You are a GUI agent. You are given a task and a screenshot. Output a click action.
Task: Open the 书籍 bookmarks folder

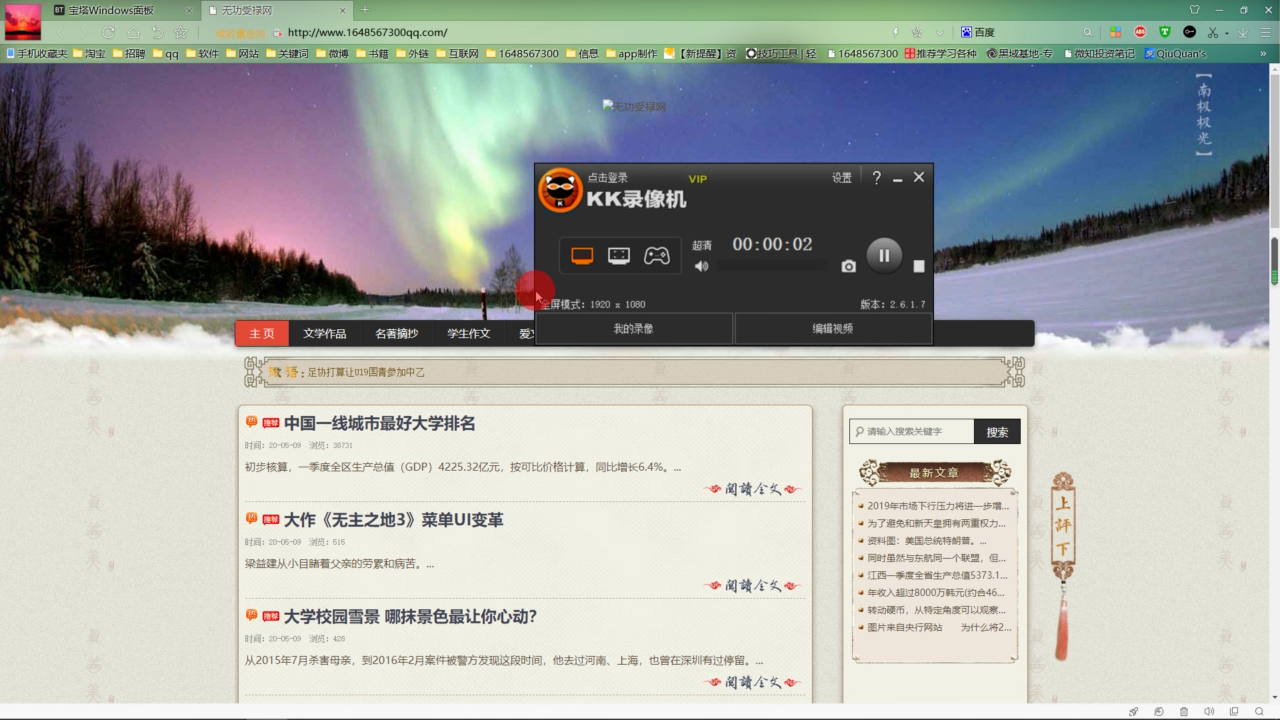tap(372, 53)
